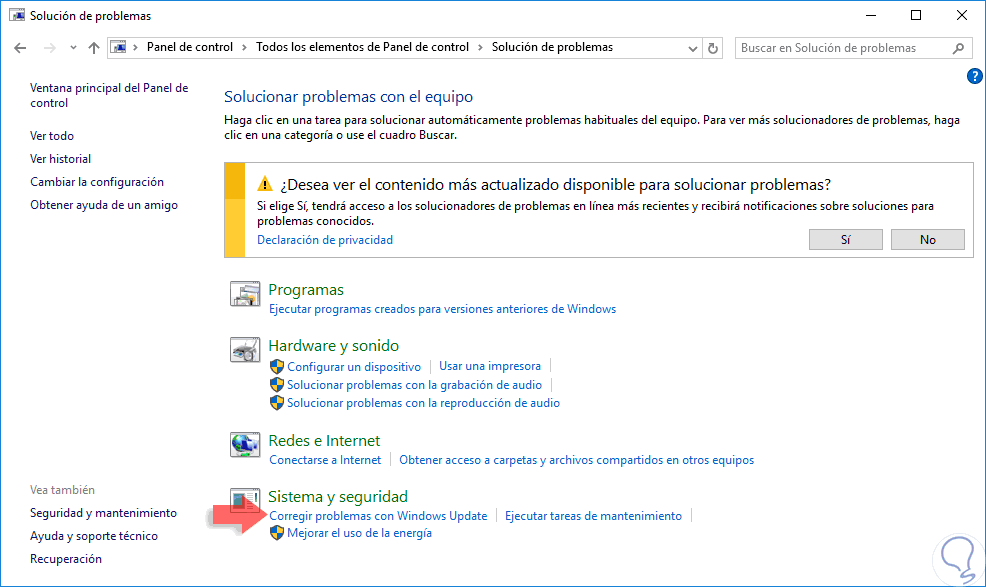The width and height of the screenshot is (986, 587).
Task: Open Seguridad y mantenimiento link
Action: coord(103,513)
